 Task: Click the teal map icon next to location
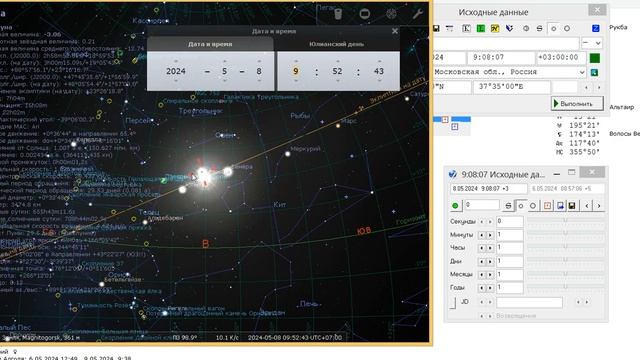(595, 72)
